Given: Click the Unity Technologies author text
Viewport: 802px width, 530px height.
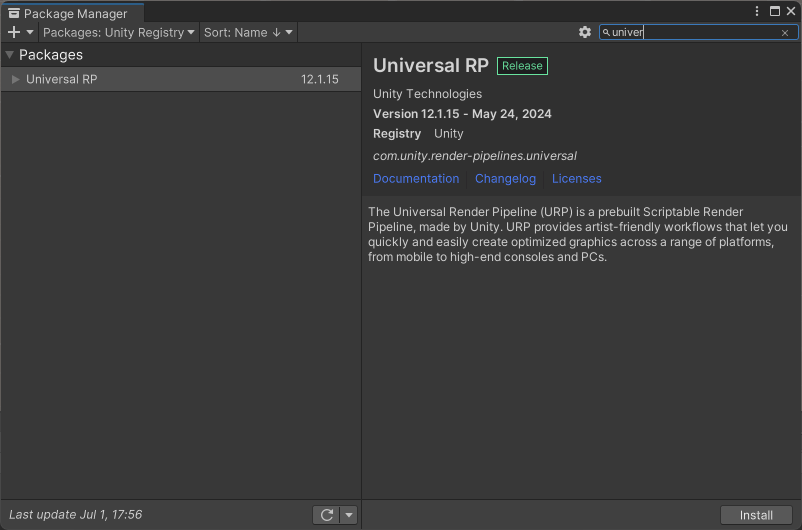Looking at the screenshot, I should [x=427, y=94].
